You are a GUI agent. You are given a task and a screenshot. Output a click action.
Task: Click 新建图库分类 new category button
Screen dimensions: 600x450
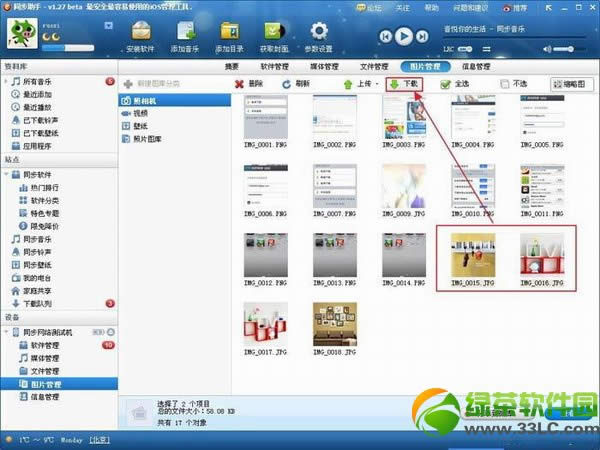pos(152,84)
